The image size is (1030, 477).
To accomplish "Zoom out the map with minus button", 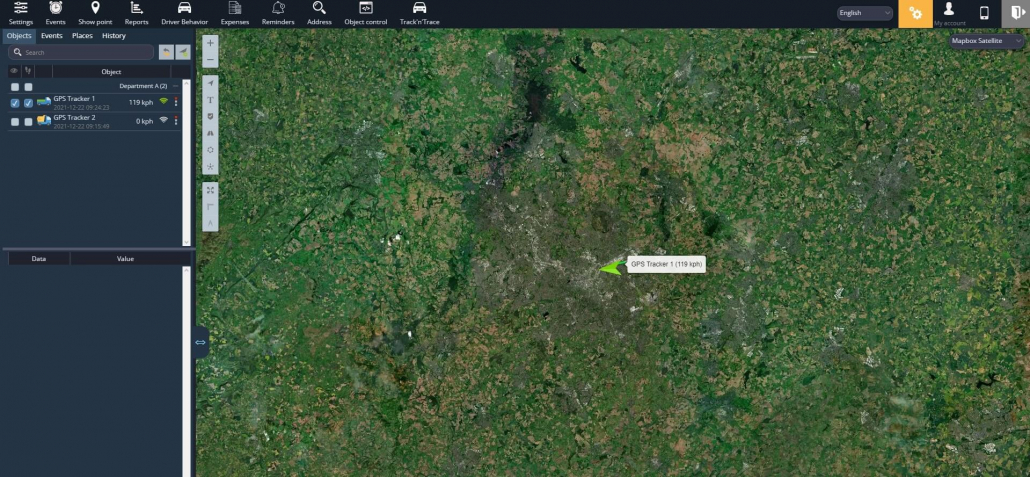I will click(210, 60).
